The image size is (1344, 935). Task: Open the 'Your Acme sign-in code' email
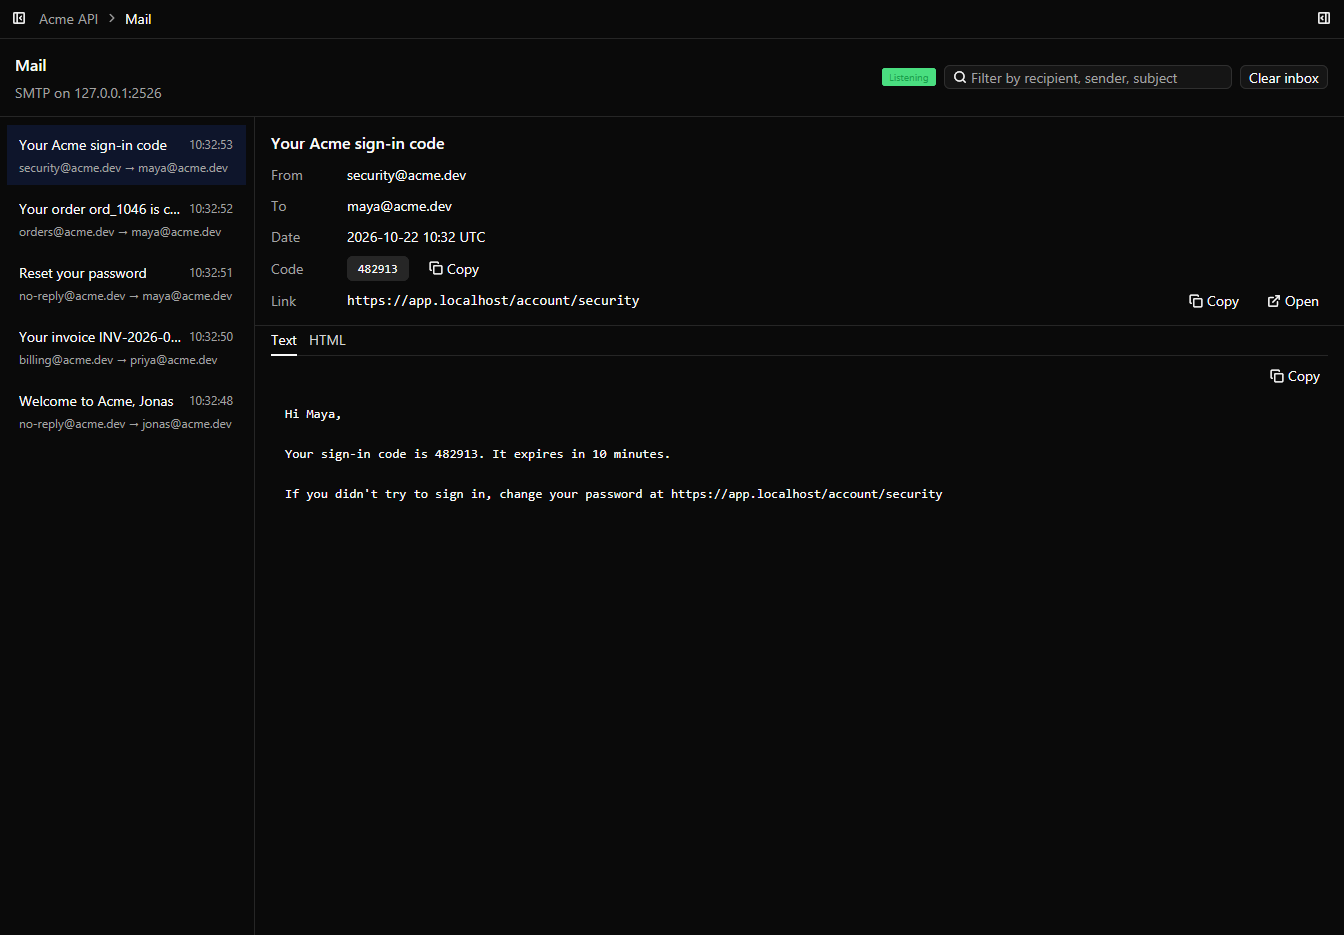click(x=126, y=156)
